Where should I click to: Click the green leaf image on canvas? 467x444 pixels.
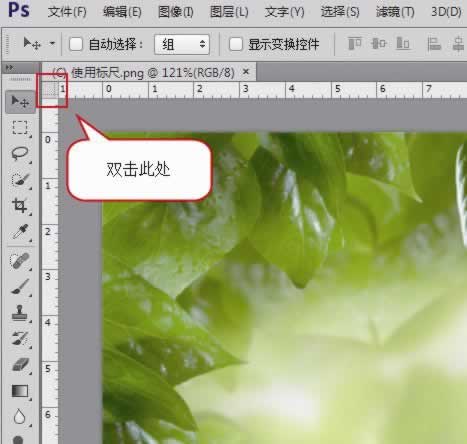point(284,288)
